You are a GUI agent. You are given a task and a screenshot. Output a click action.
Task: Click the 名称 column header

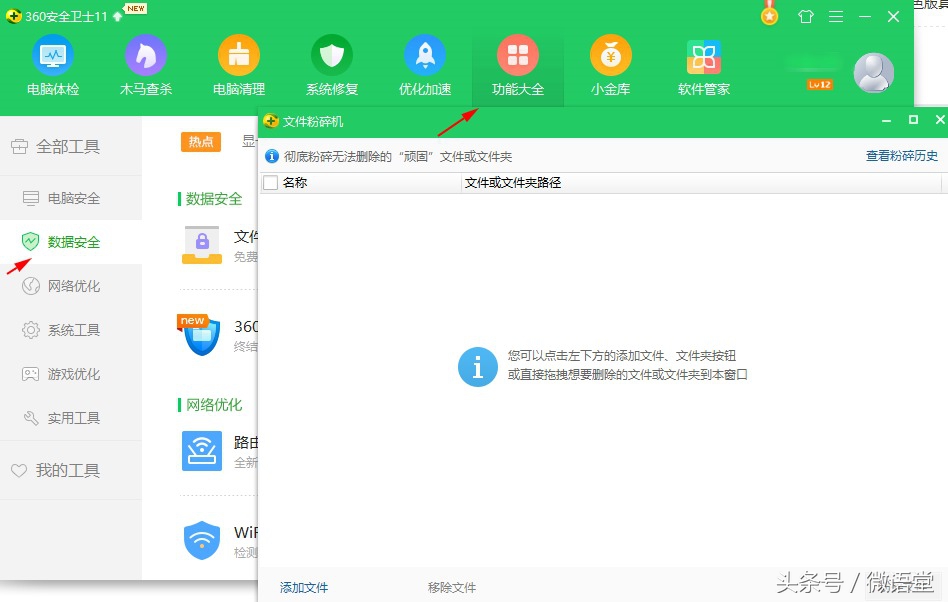point(295,183)
